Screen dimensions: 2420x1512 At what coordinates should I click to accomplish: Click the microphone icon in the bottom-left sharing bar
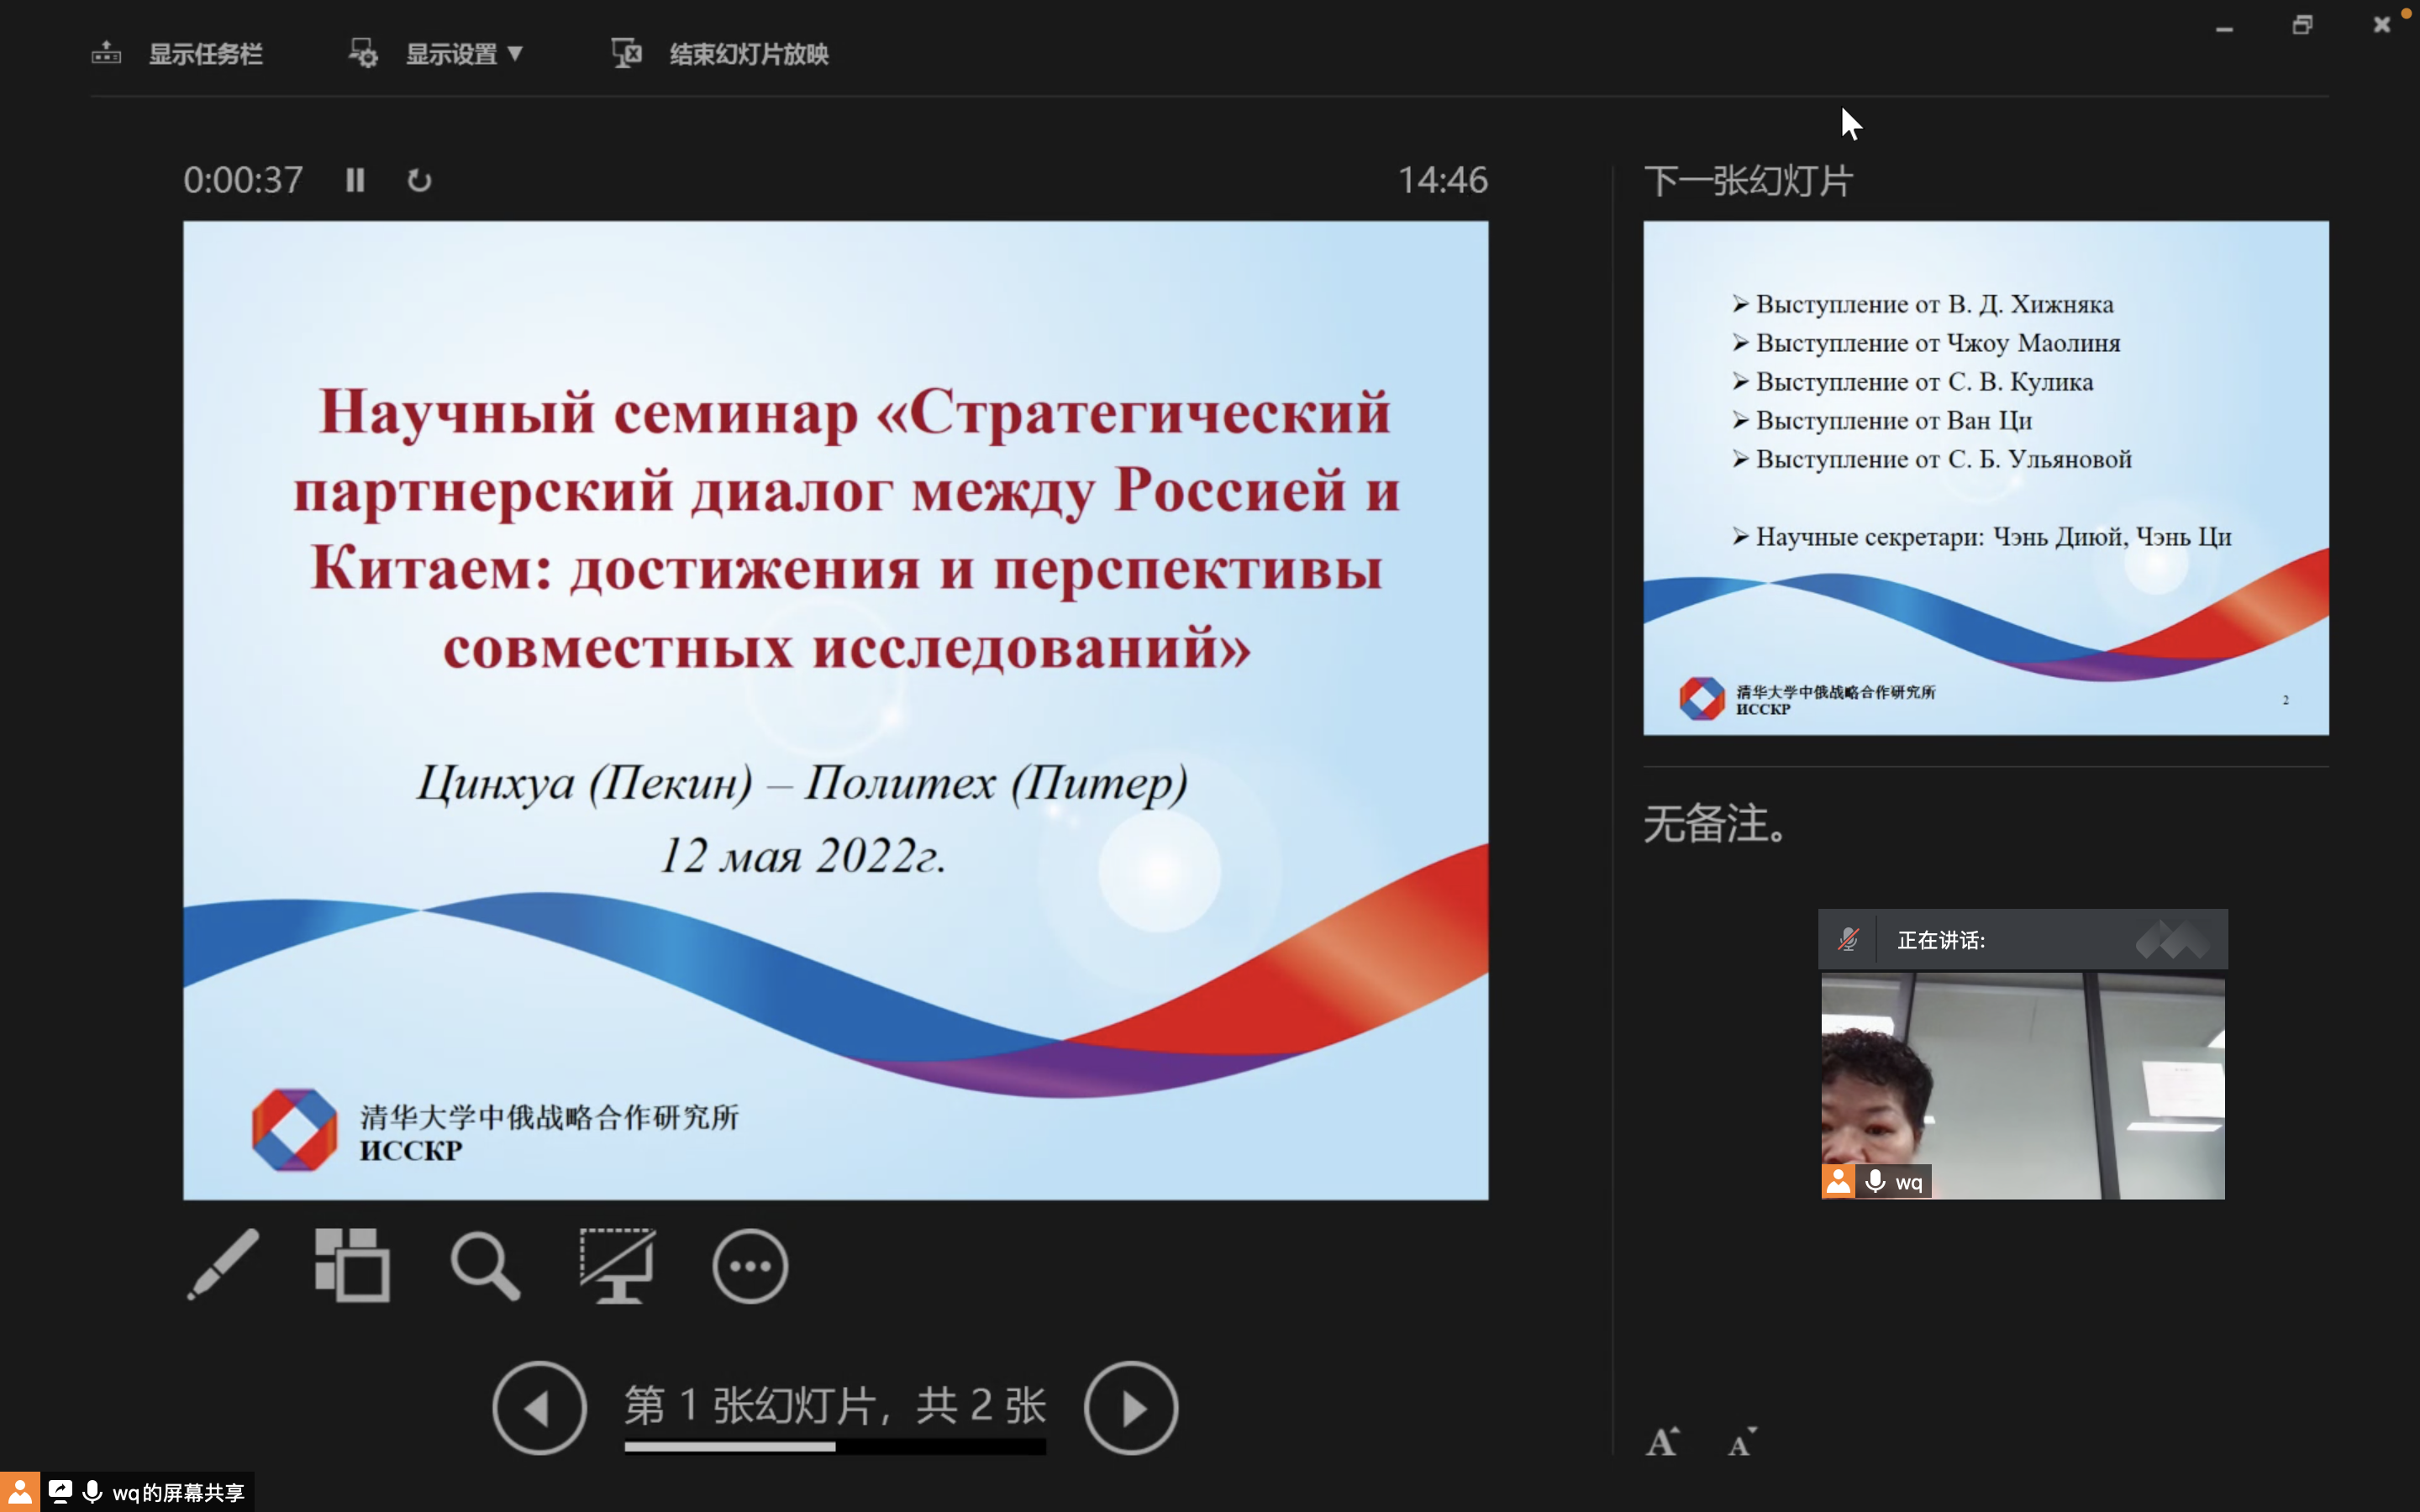pyautogui.click(x=92, y=1492)
